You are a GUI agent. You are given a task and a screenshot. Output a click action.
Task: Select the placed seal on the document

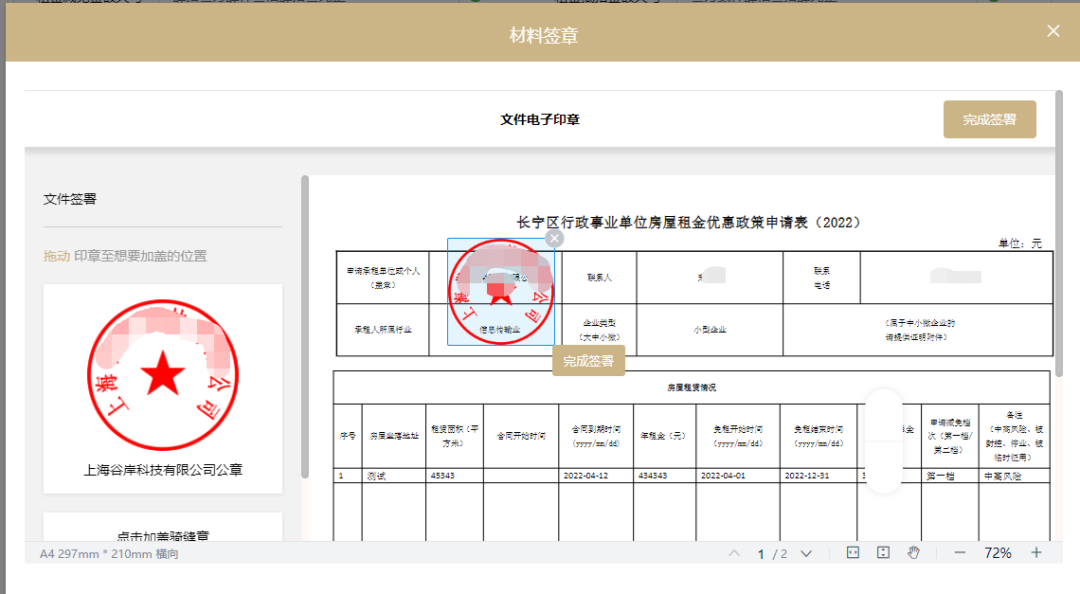click(500, 292)
